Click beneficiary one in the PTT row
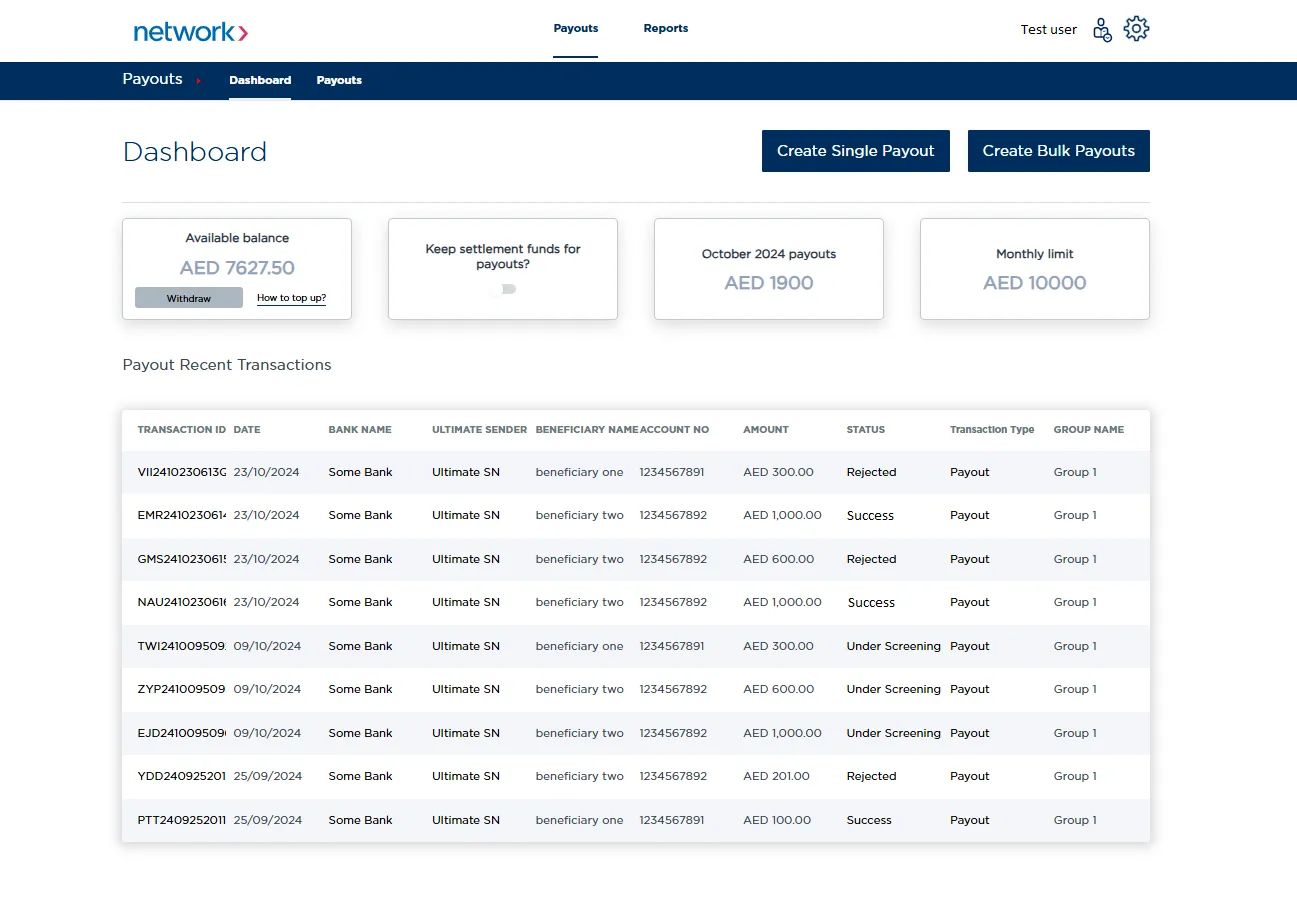This screenshot has height=899, width=1297. (579, 820)
